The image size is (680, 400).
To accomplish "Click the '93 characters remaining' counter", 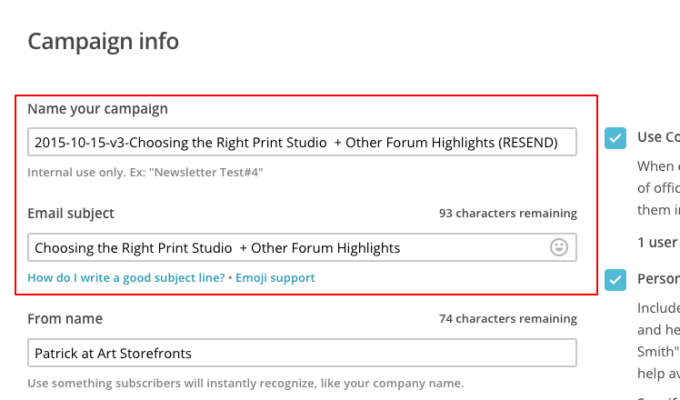I will [507, 214].
